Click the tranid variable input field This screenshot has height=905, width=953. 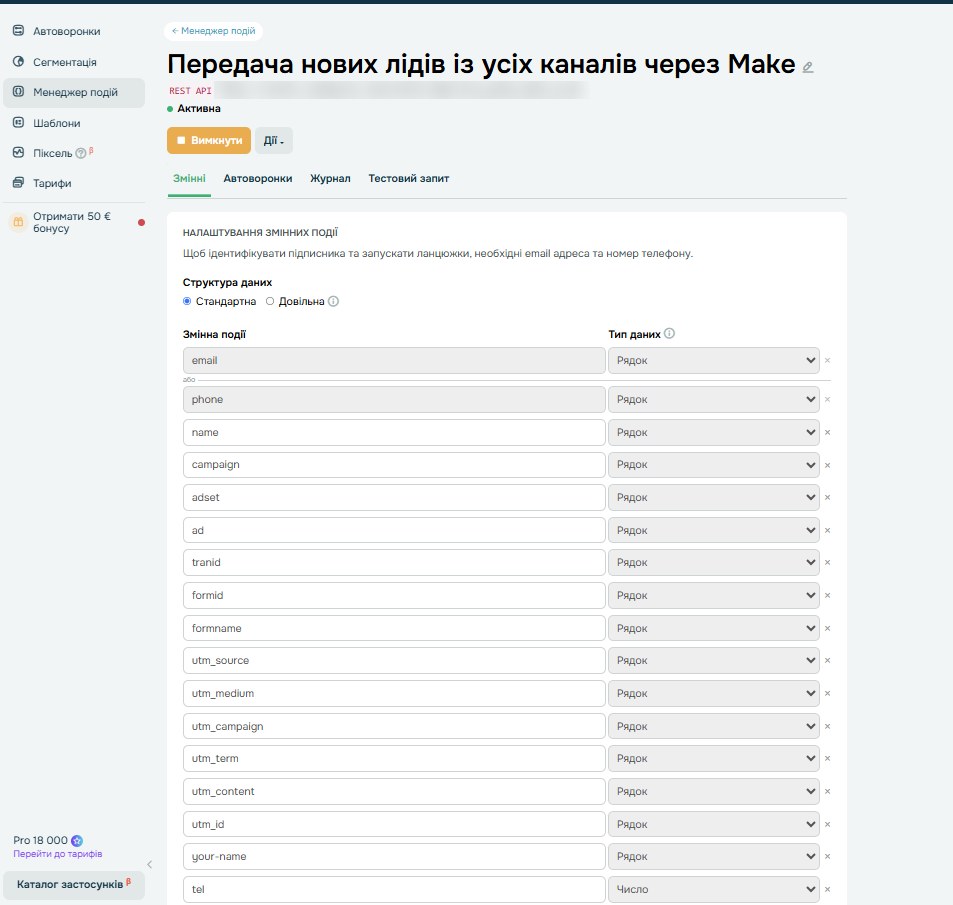tap(394, 562)
